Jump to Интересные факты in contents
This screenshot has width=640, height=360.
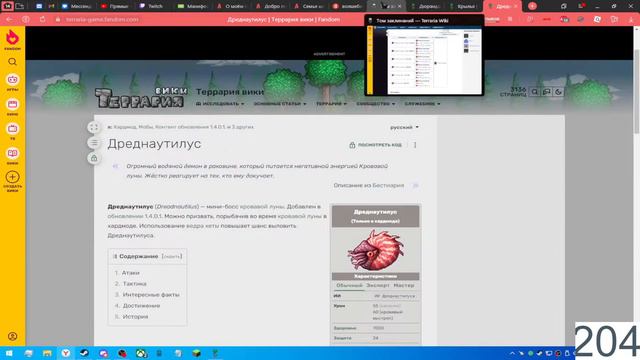click(151, 295)
